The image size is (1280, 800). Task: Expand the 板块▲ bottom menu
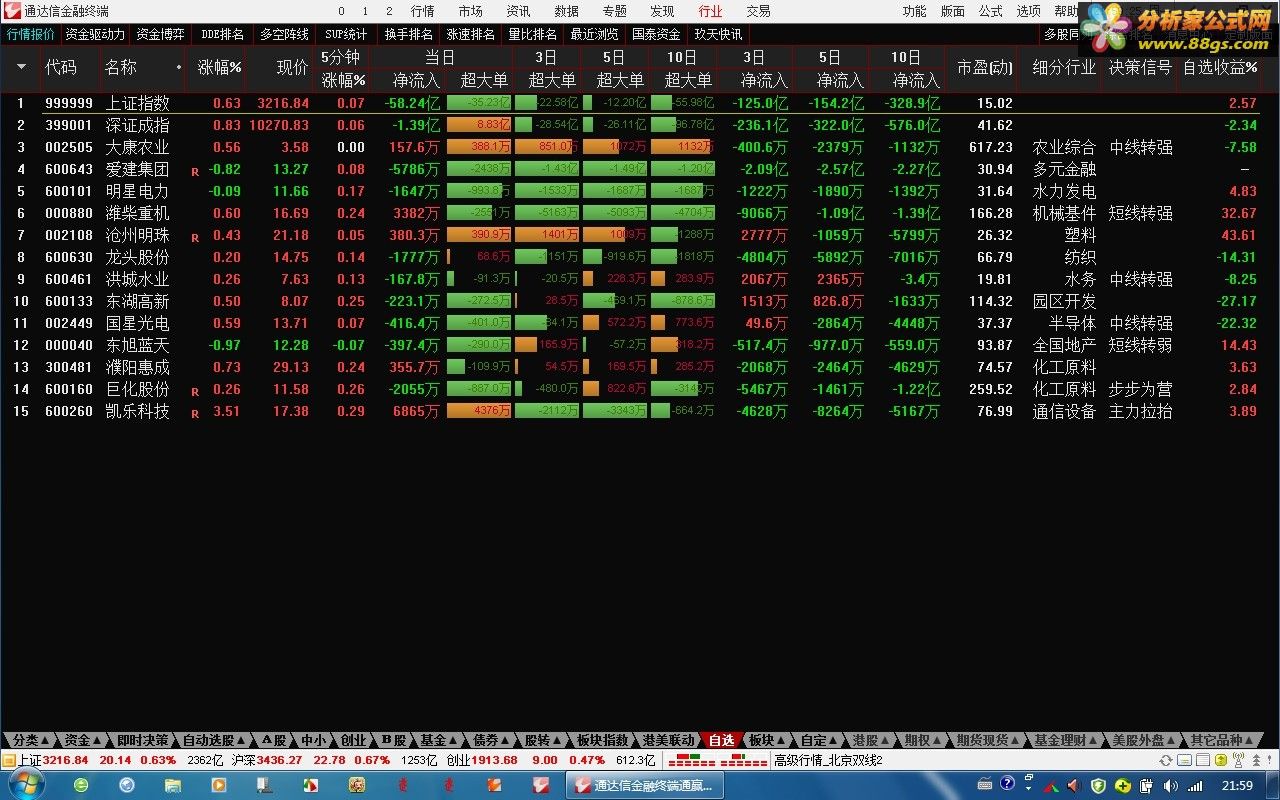(x=767, y=740)
